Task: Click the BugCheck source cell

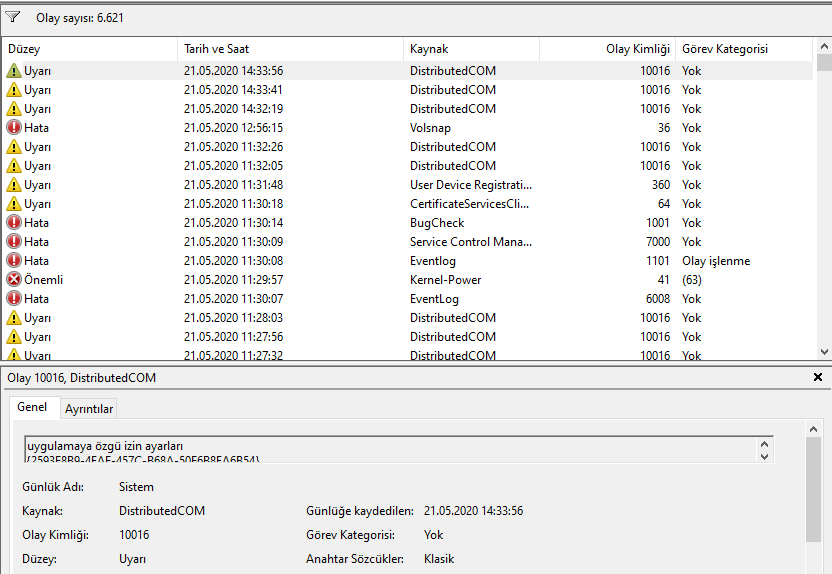Action: [x=437, y=223]
